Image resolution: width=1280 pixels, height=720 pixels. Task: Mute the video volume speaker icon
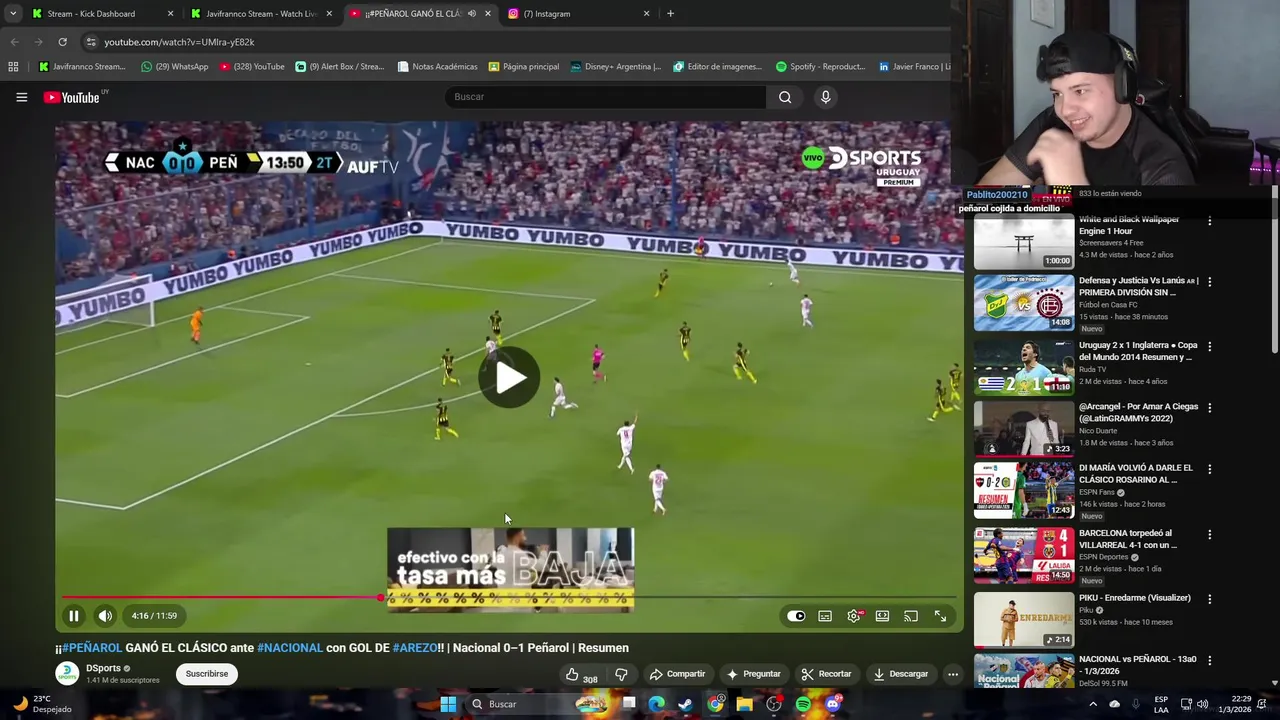tap(105, 616)
